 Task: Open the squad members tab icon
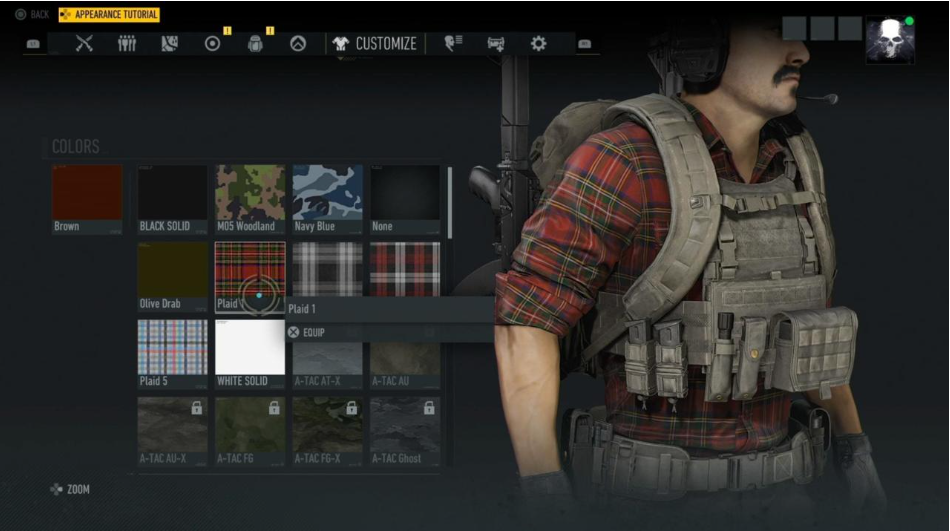[x=127, y=44]
